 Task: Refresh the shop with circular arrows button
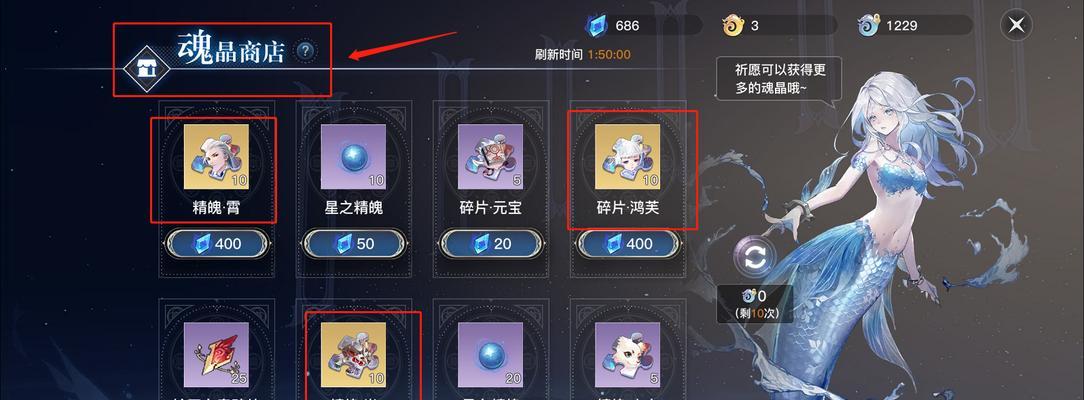[755, 258]
